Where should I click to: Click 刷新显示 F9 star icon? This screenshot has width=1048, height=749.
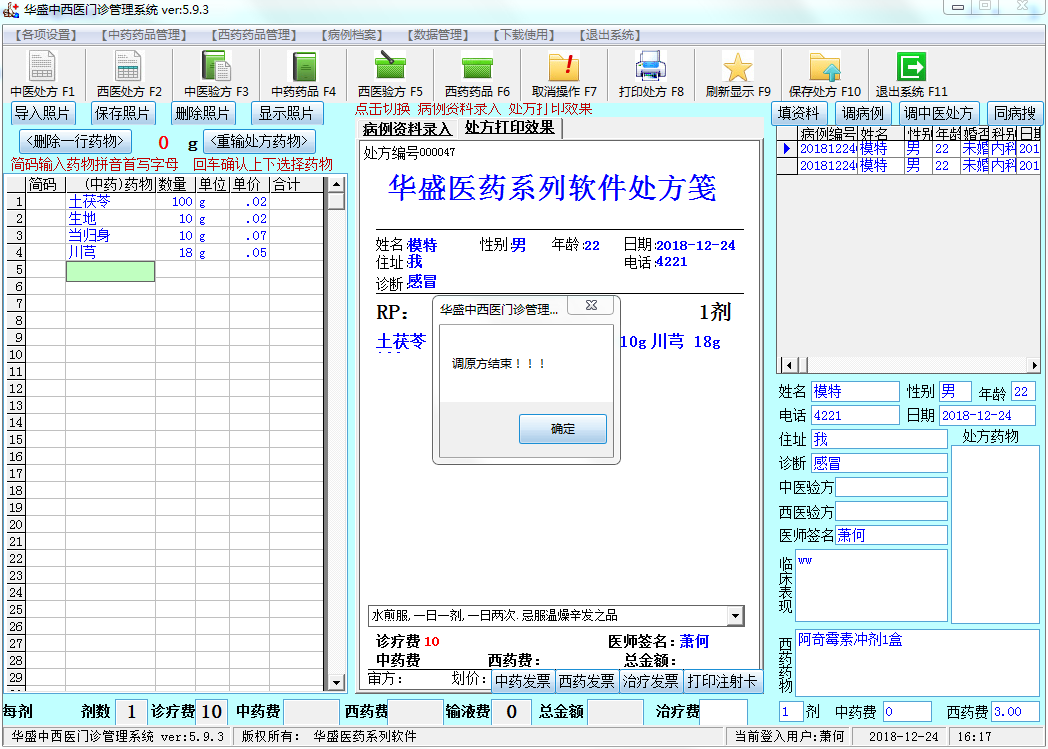click(738, 66)
